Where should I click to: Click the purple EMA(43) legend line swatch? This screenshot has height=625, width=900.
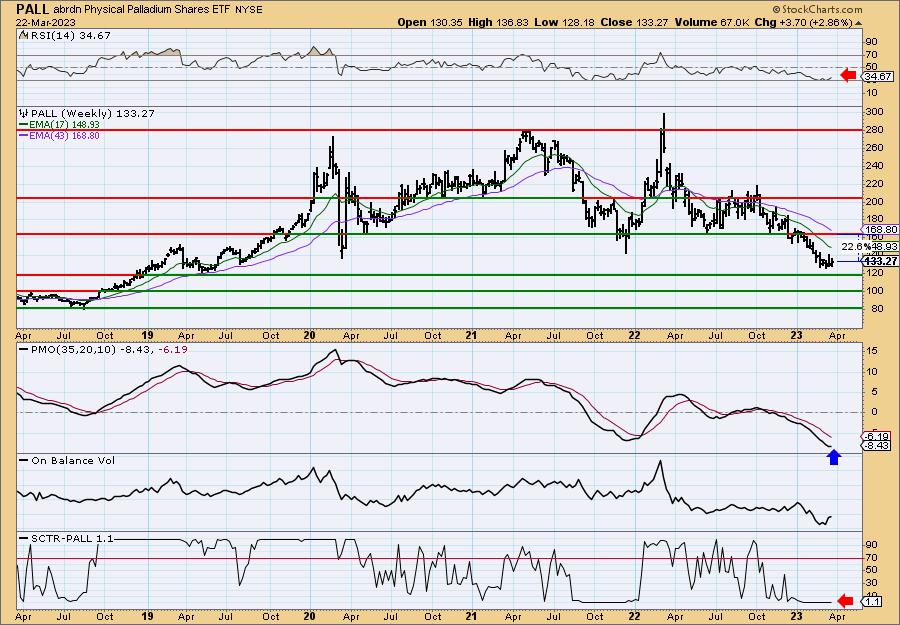[x=24, y=136]
